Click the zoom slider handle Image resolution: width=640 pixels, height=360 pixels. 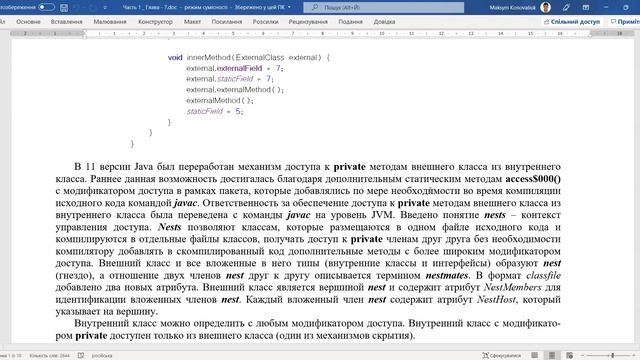tap(612, 356)
